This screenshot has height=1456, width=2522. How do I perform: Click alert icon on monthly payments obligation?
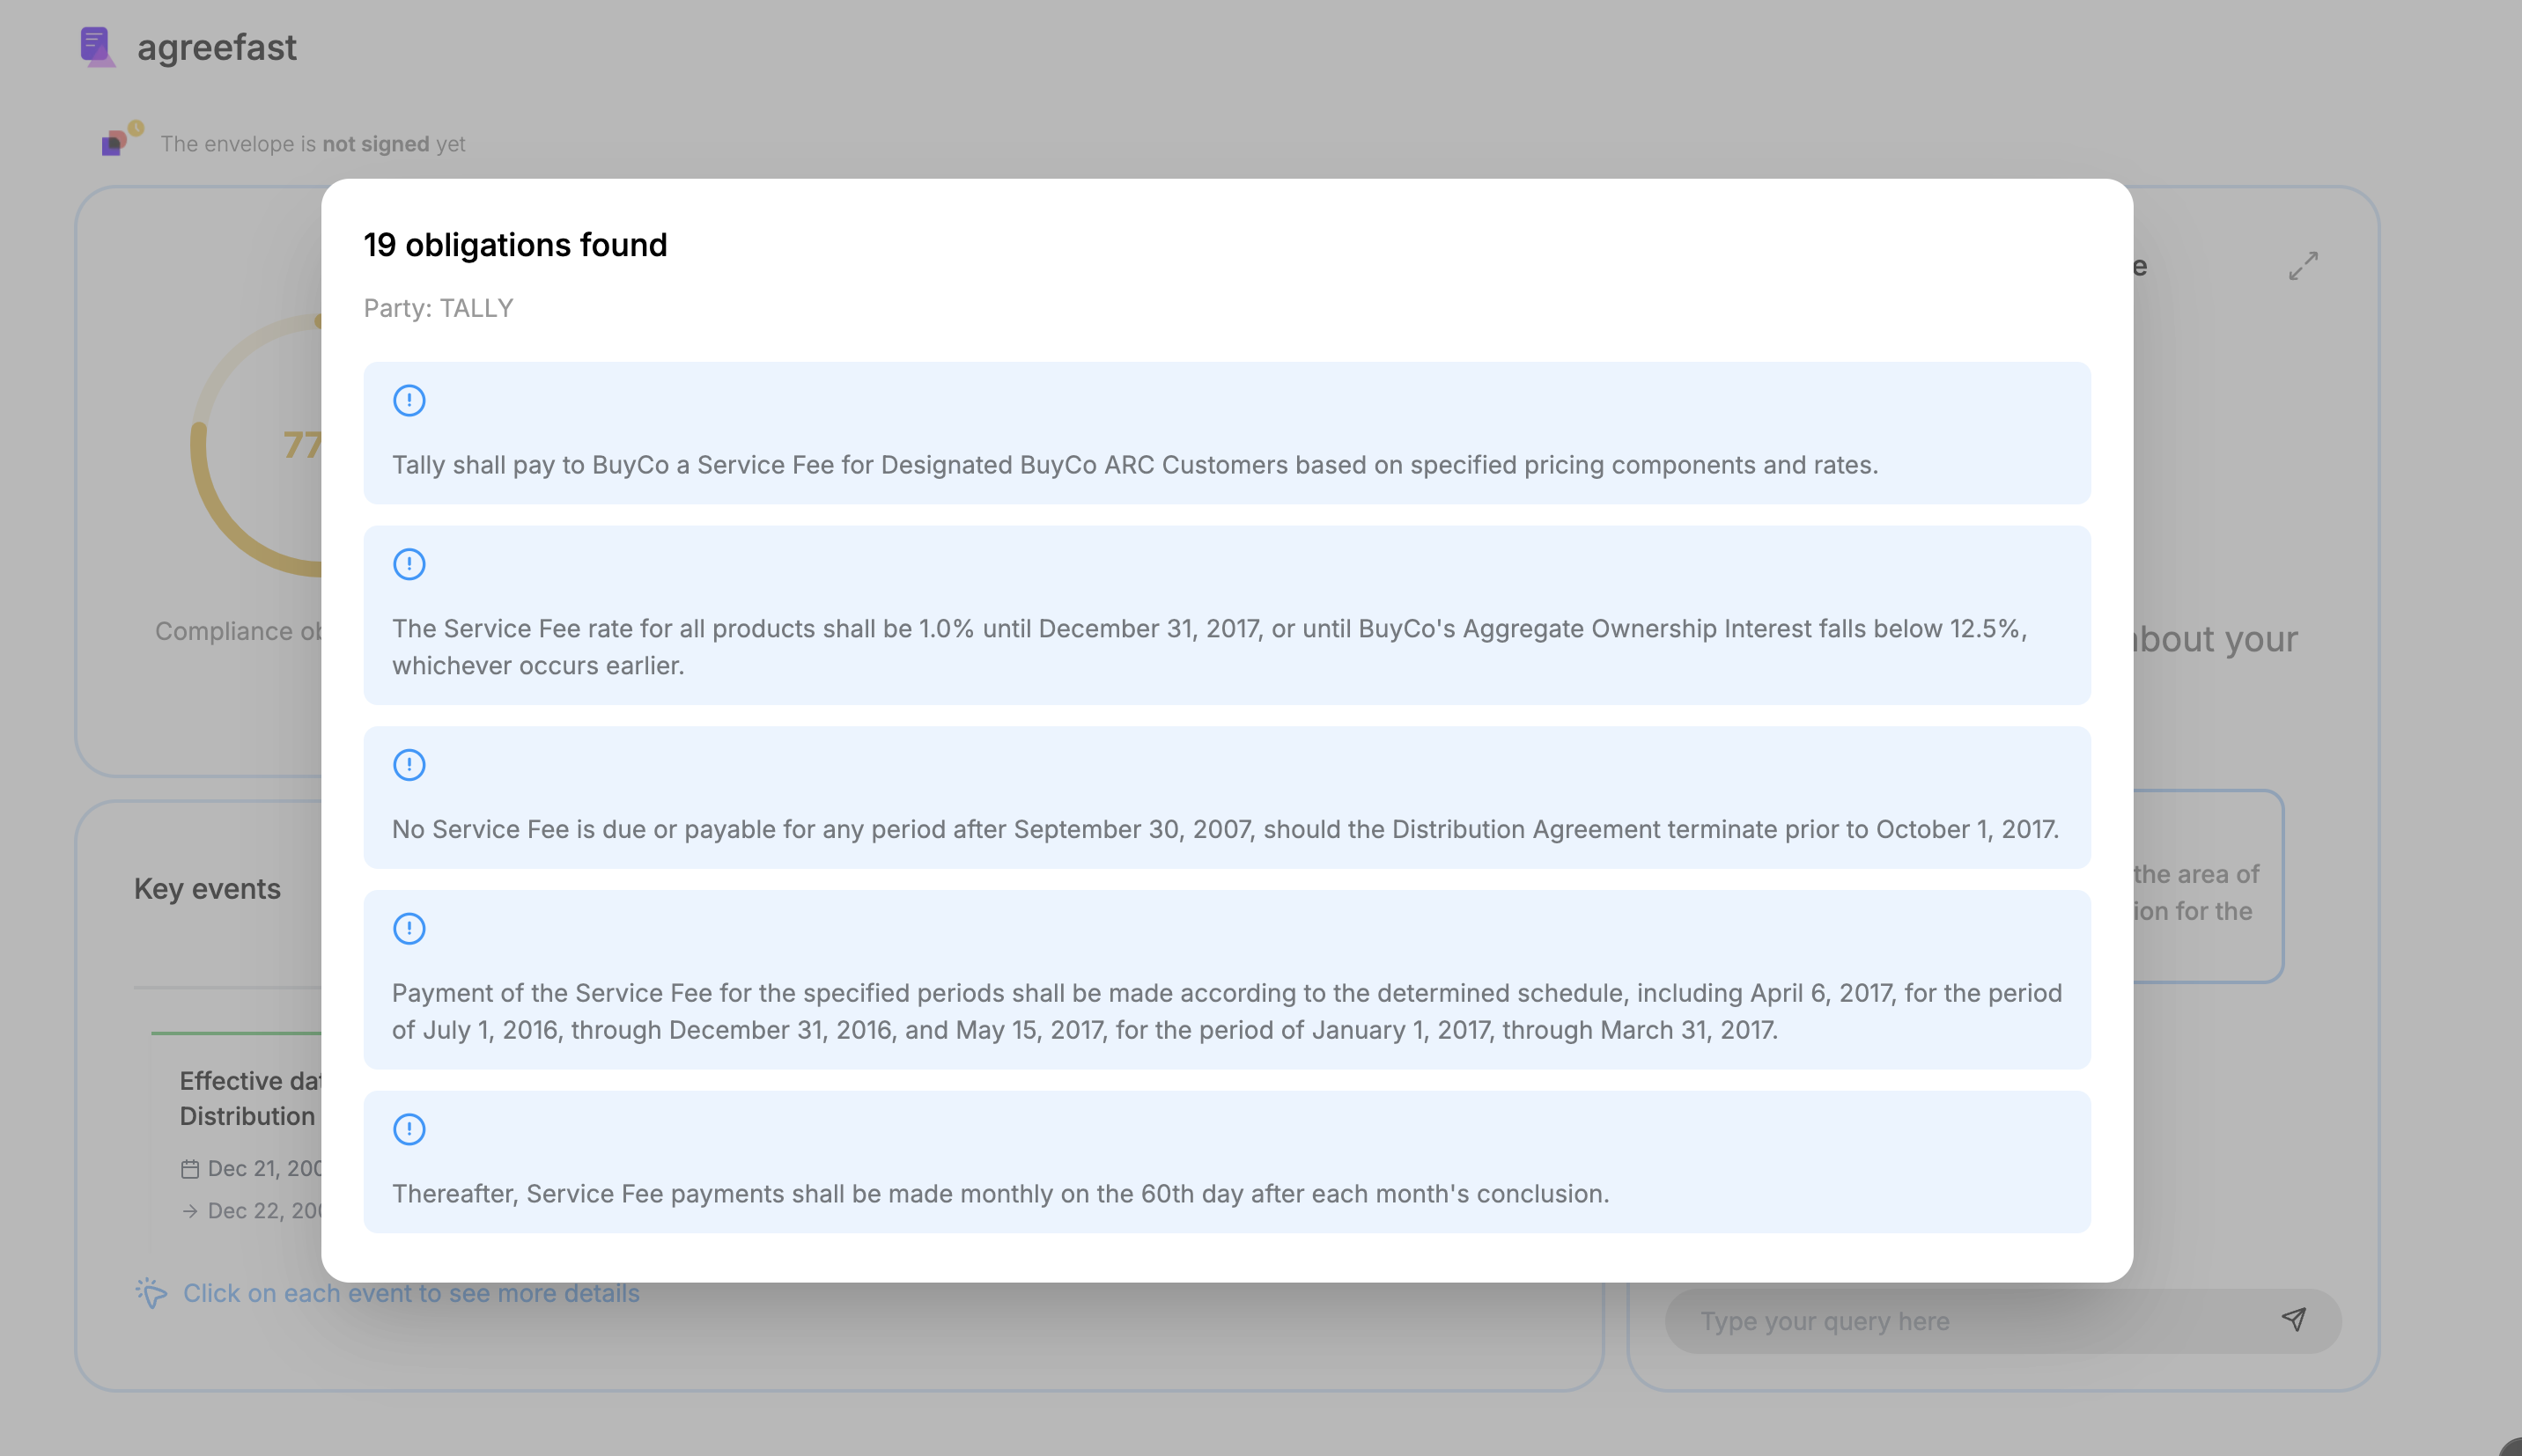409,1130
